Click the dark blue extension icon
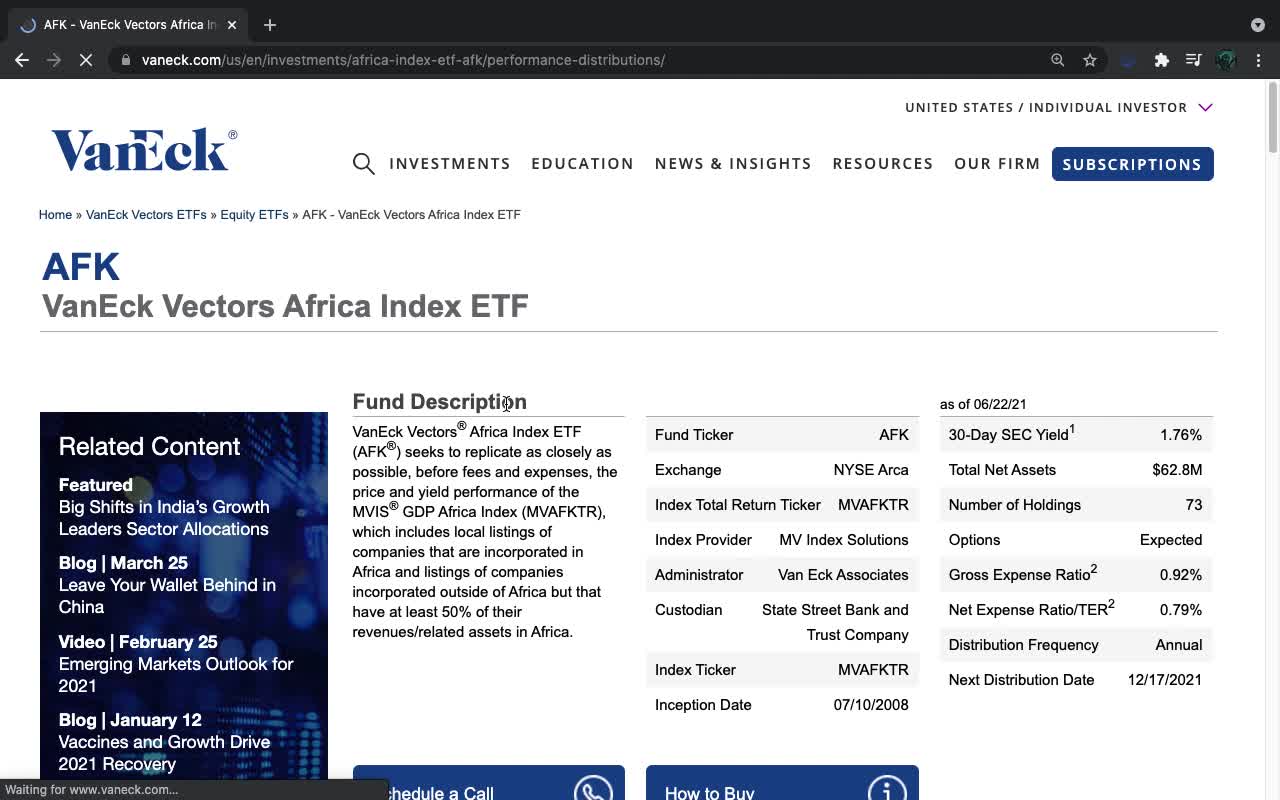Image resolution: width=1280 pixels, height=800 pixels. click(1128, 60)
